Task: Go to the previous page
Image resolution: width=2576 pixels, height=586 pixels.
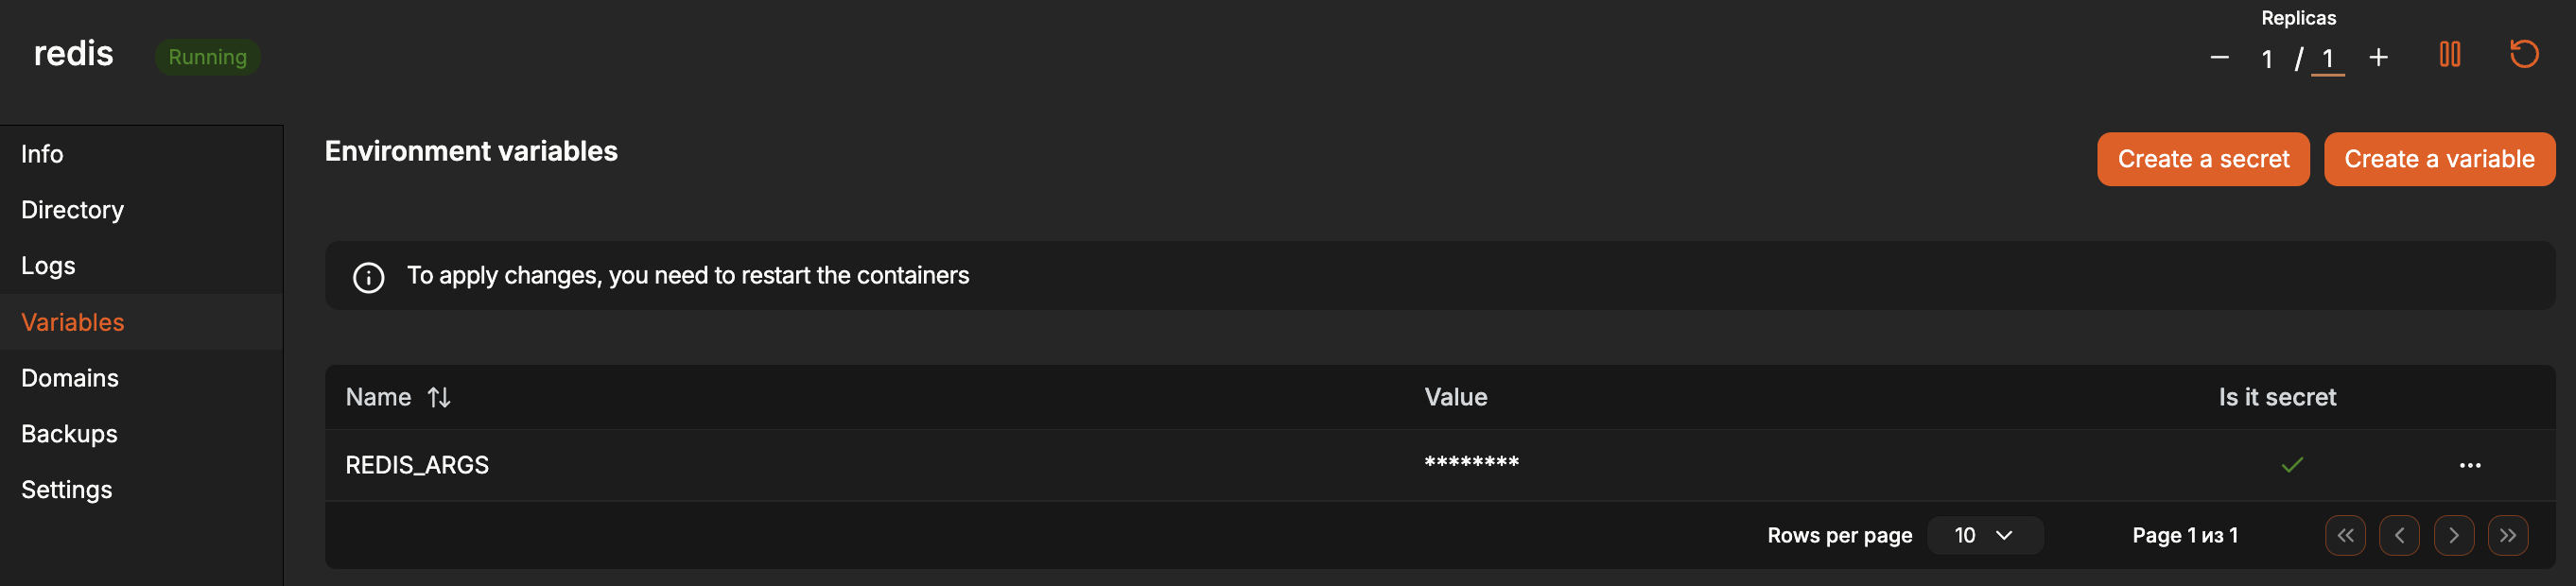Action: (x=2399, y=535)
